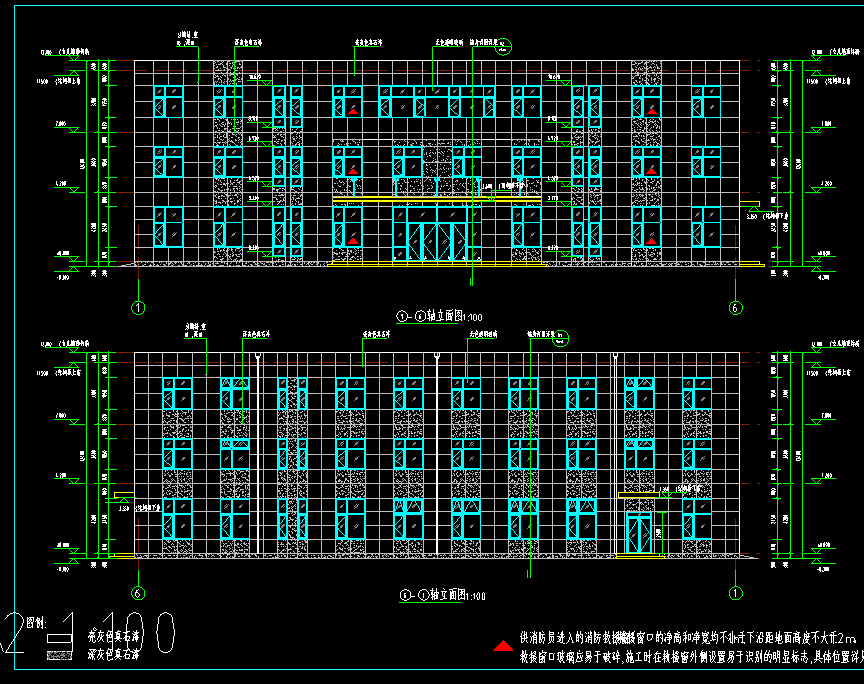Click axis bubble 1 under the upper elevation

pyautogui.click(x=138, y=308)
